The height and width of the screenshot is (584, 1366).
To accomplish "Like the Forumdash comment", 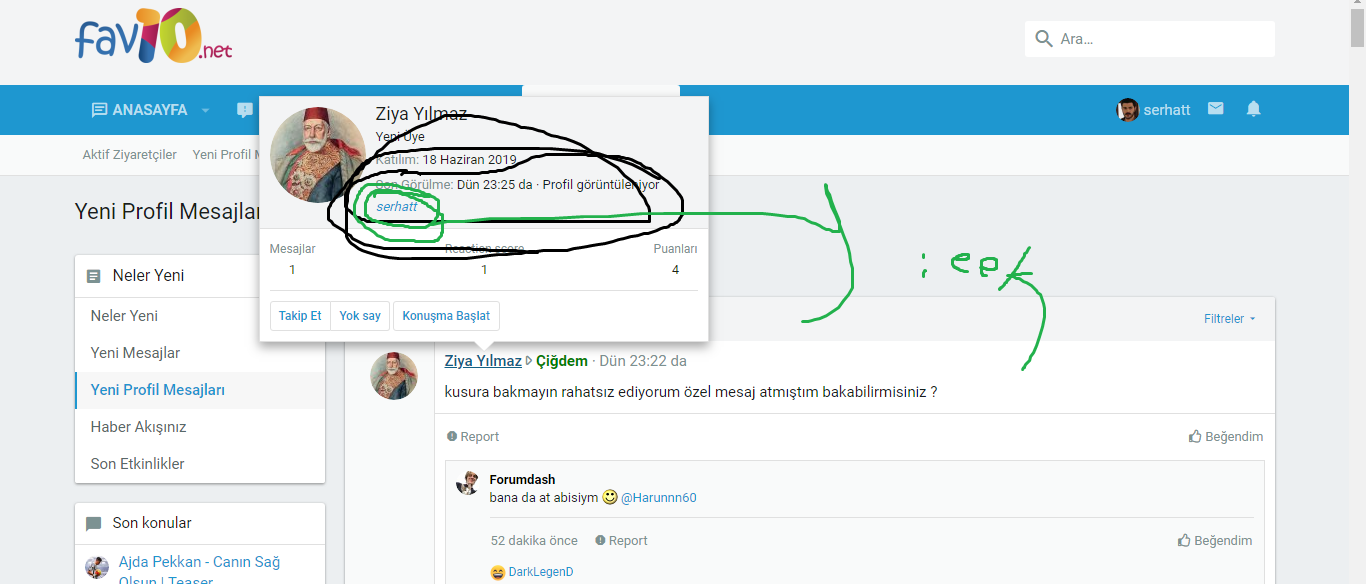I will [x=1214, y=541].
